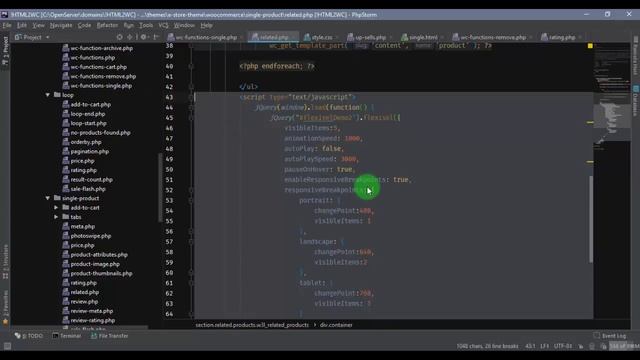Open the Refactor menu
Viewport: 640px width, 360px height.
tap(107, 25)
